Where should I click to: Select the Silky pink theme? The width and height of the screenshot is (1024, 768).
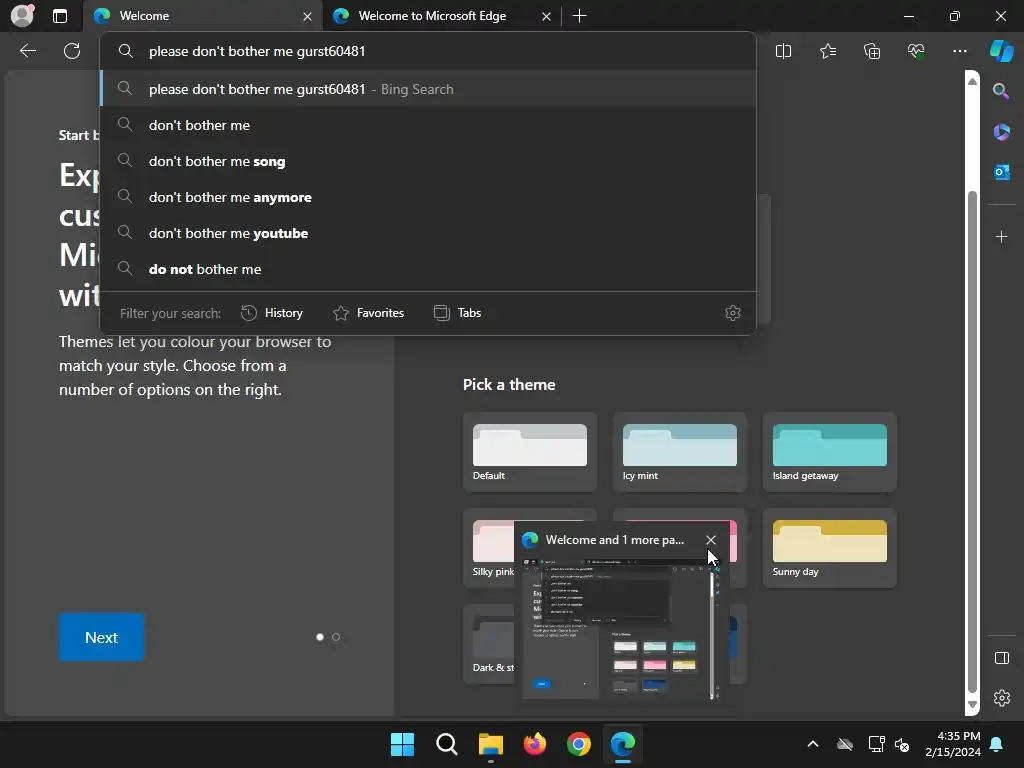tap(489, 548)
